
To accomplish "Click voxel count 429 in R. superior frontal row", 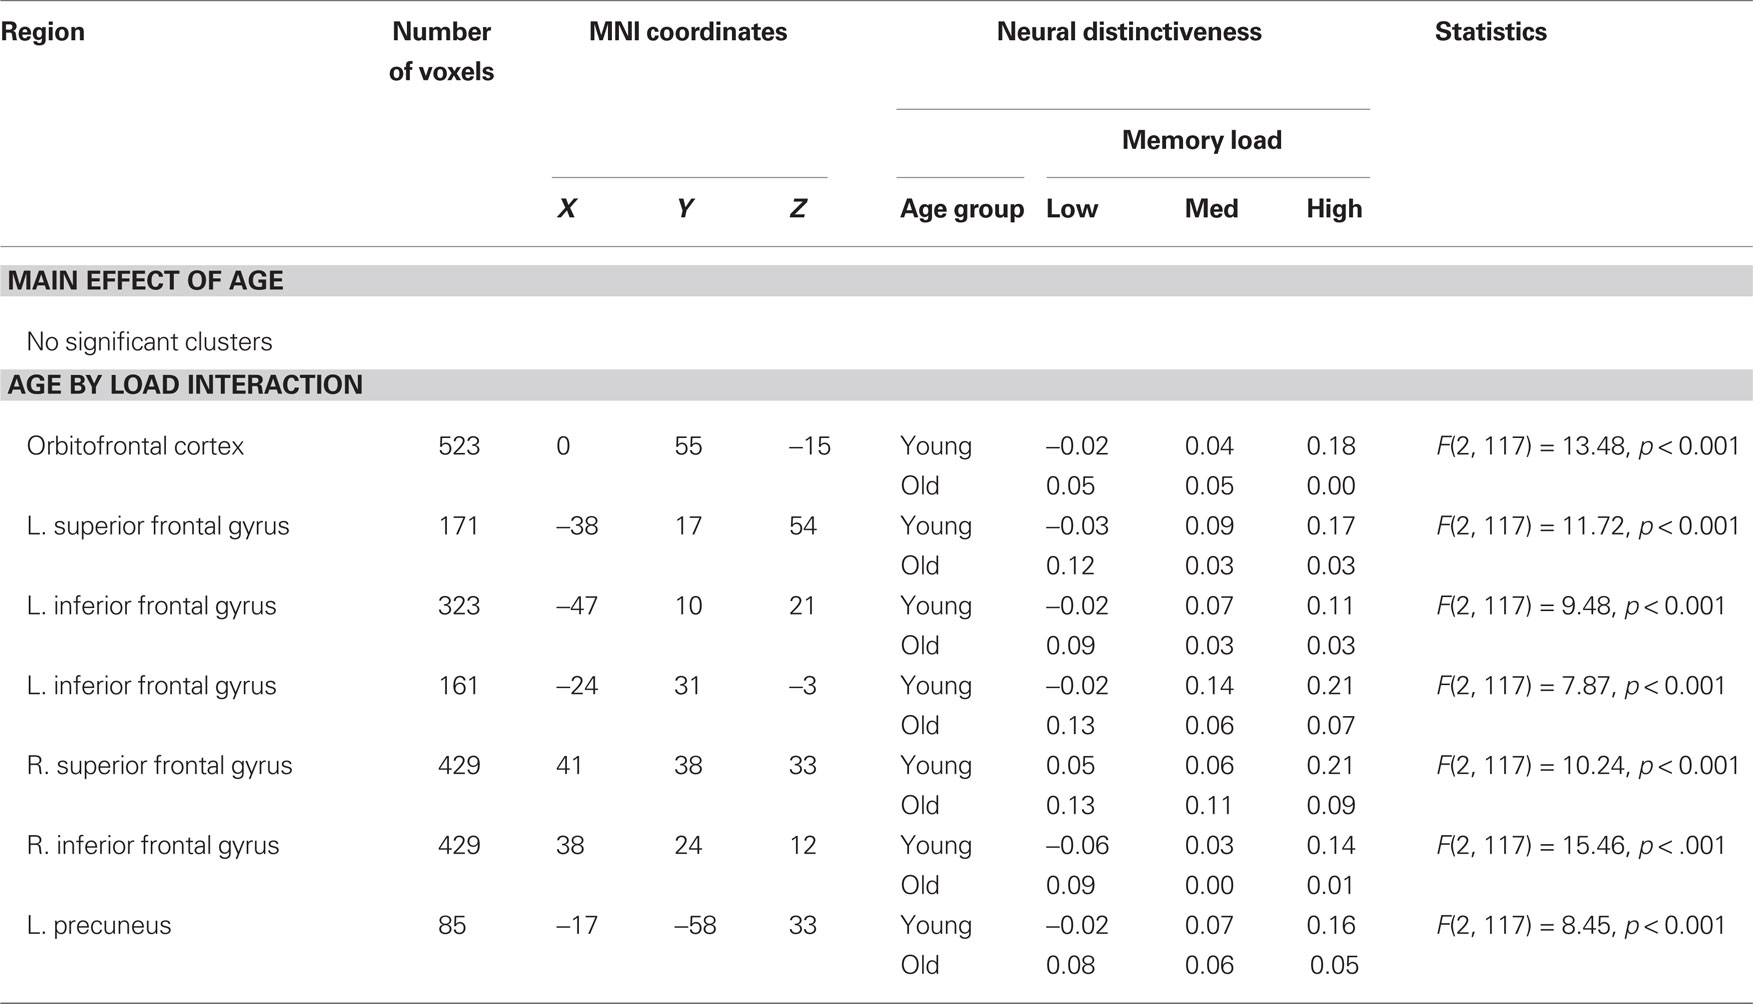I will [459, 766].
